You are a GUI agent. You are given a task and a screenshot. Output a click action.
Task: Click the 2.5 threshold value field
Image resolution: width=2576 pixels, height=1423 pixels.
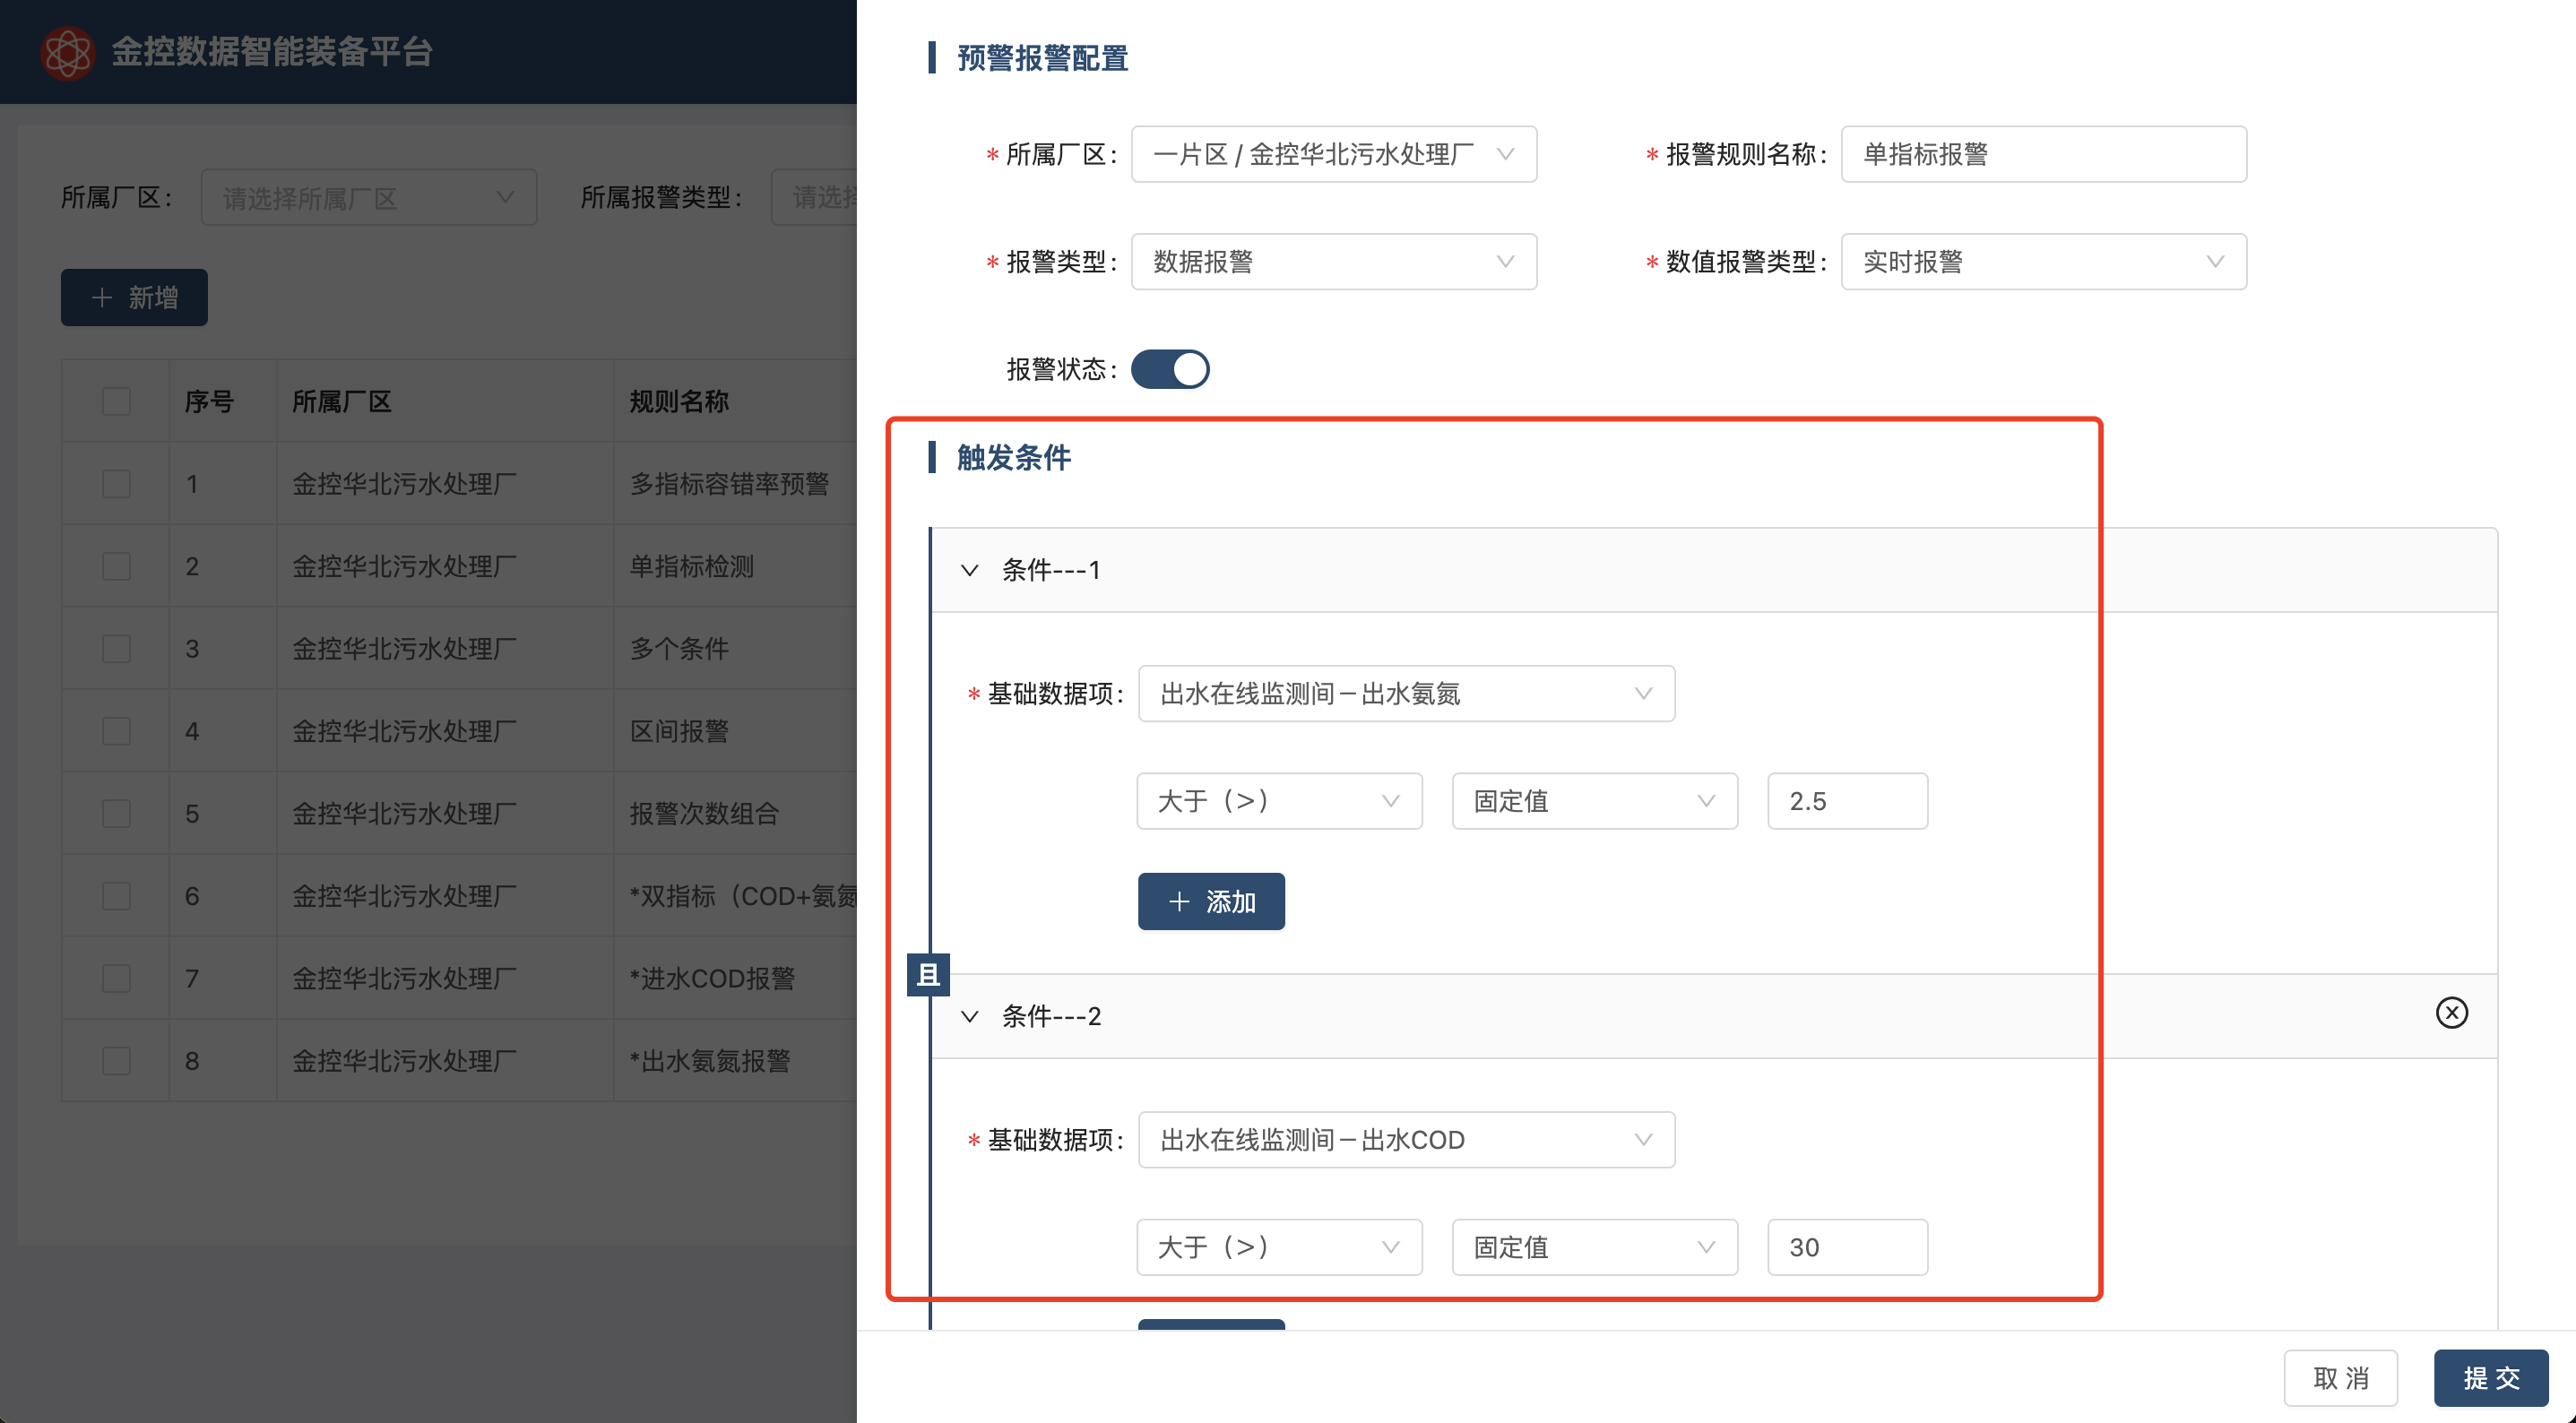click(1846, 801)
